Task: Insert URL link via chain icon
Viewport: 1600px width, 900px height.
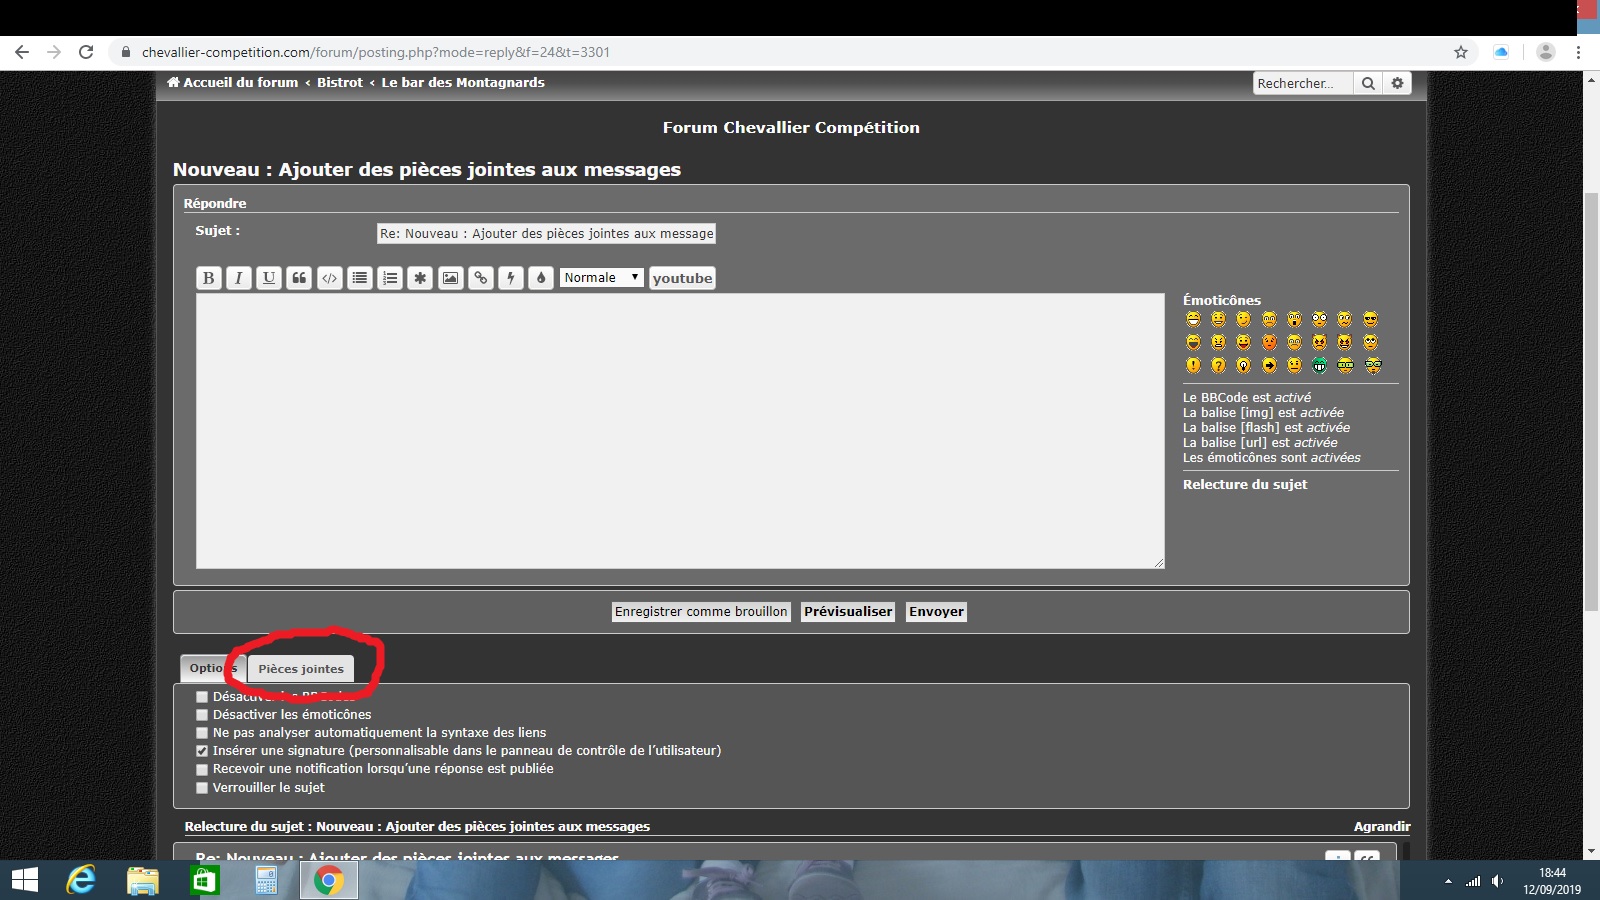Action: click(x=481, y=278)
